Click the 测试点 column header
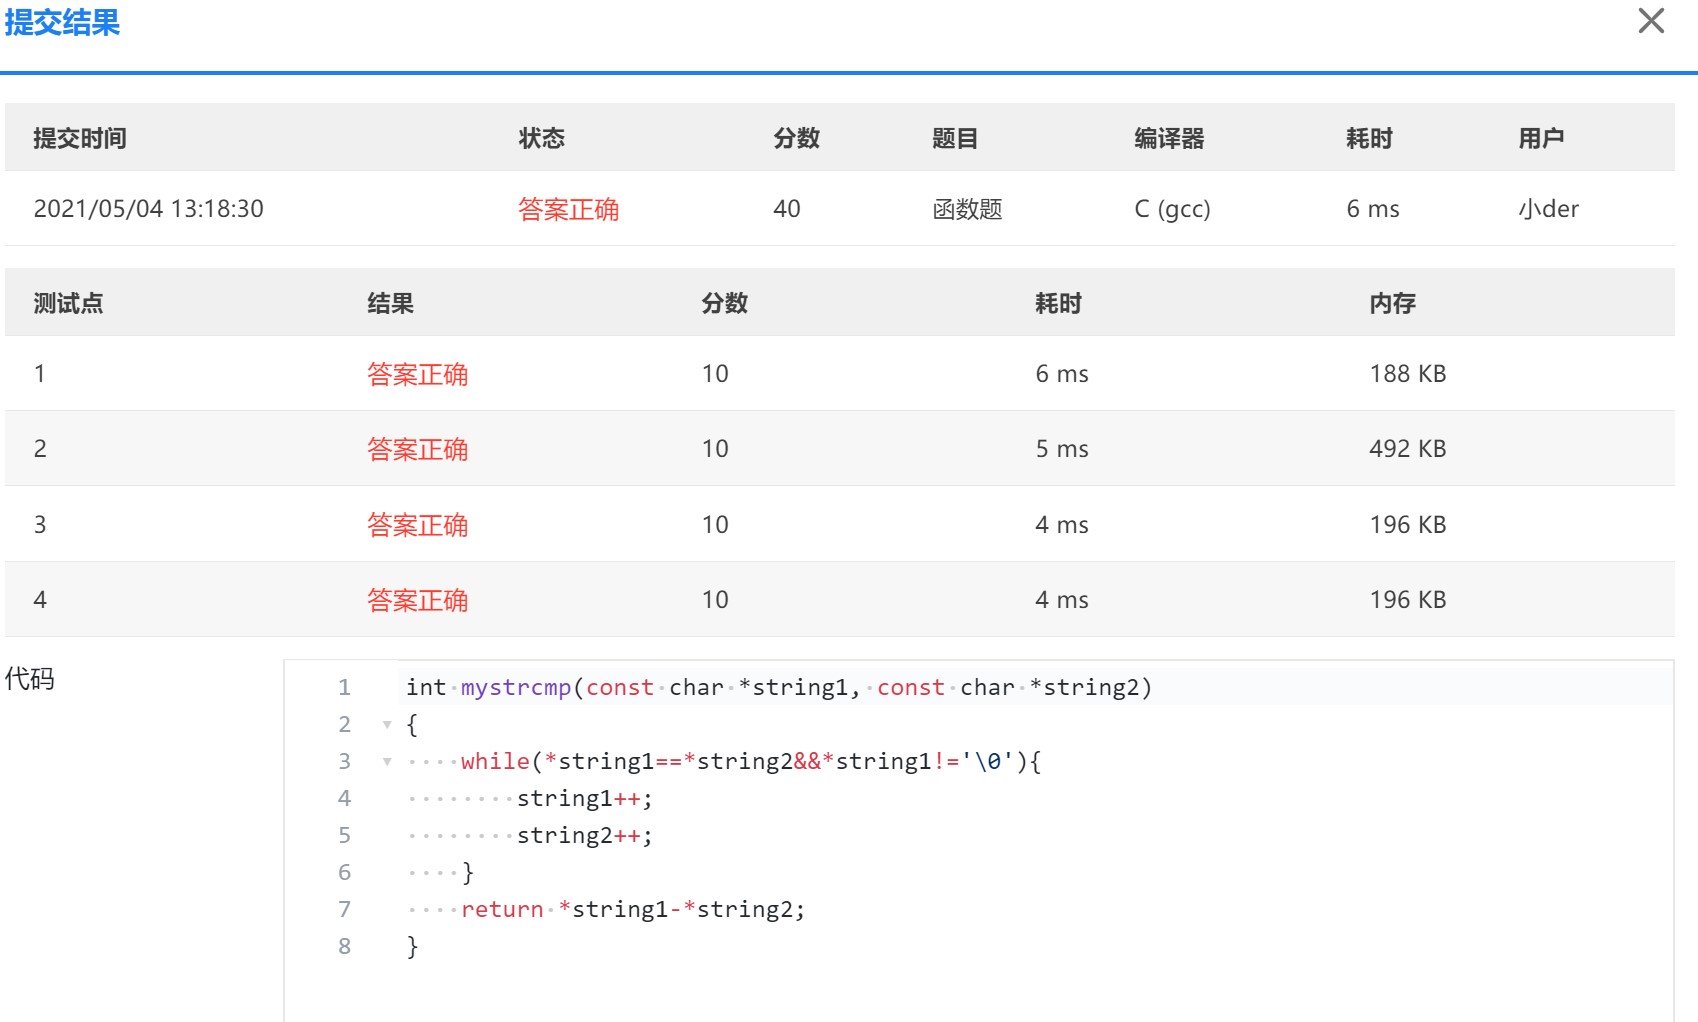Screen dimensions: 1698x1022 pyautogui.click(x=68, y=303)
